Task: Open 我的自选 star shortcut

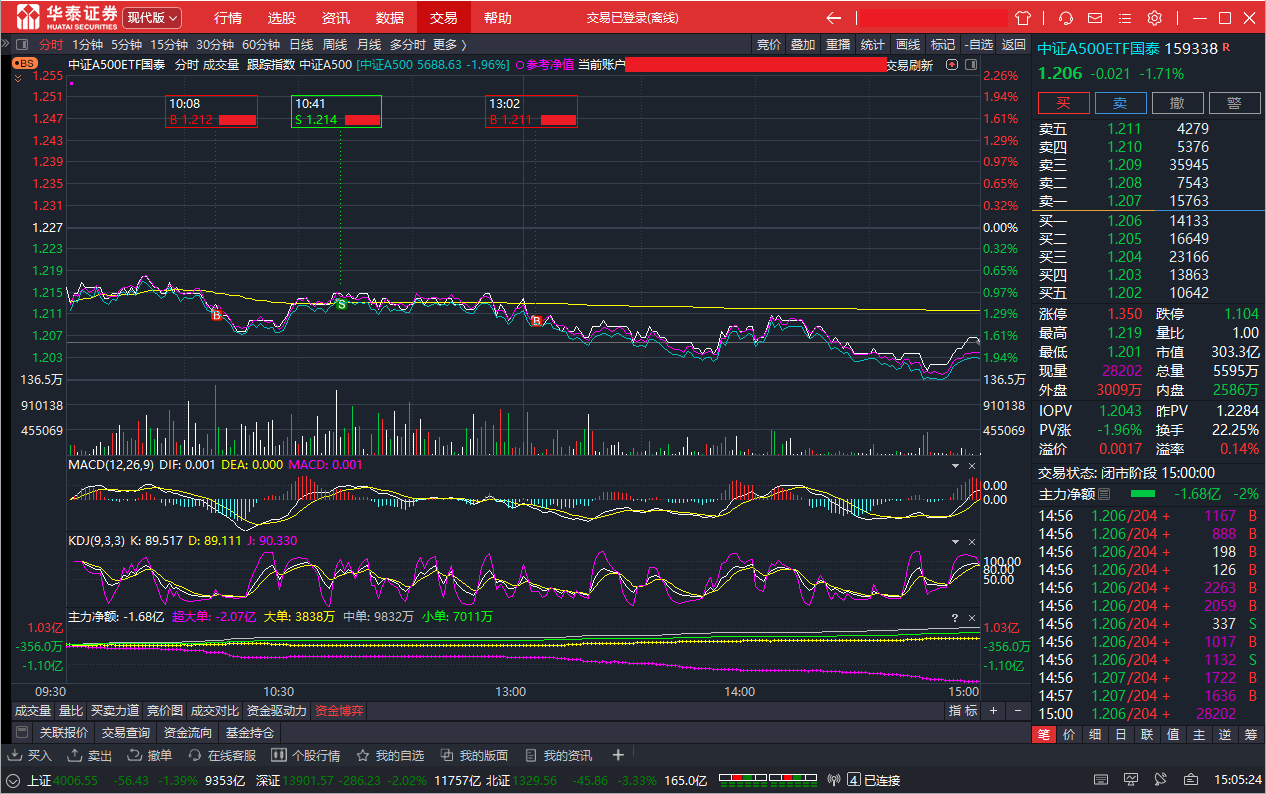Action: click(390, 755)
